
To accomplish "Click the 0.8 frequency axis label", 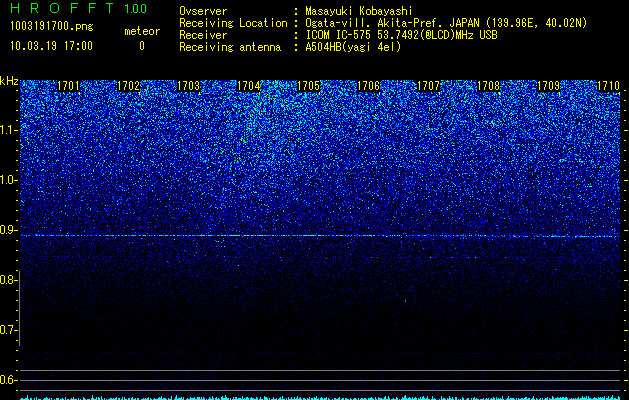I will [x=8, y=280].
